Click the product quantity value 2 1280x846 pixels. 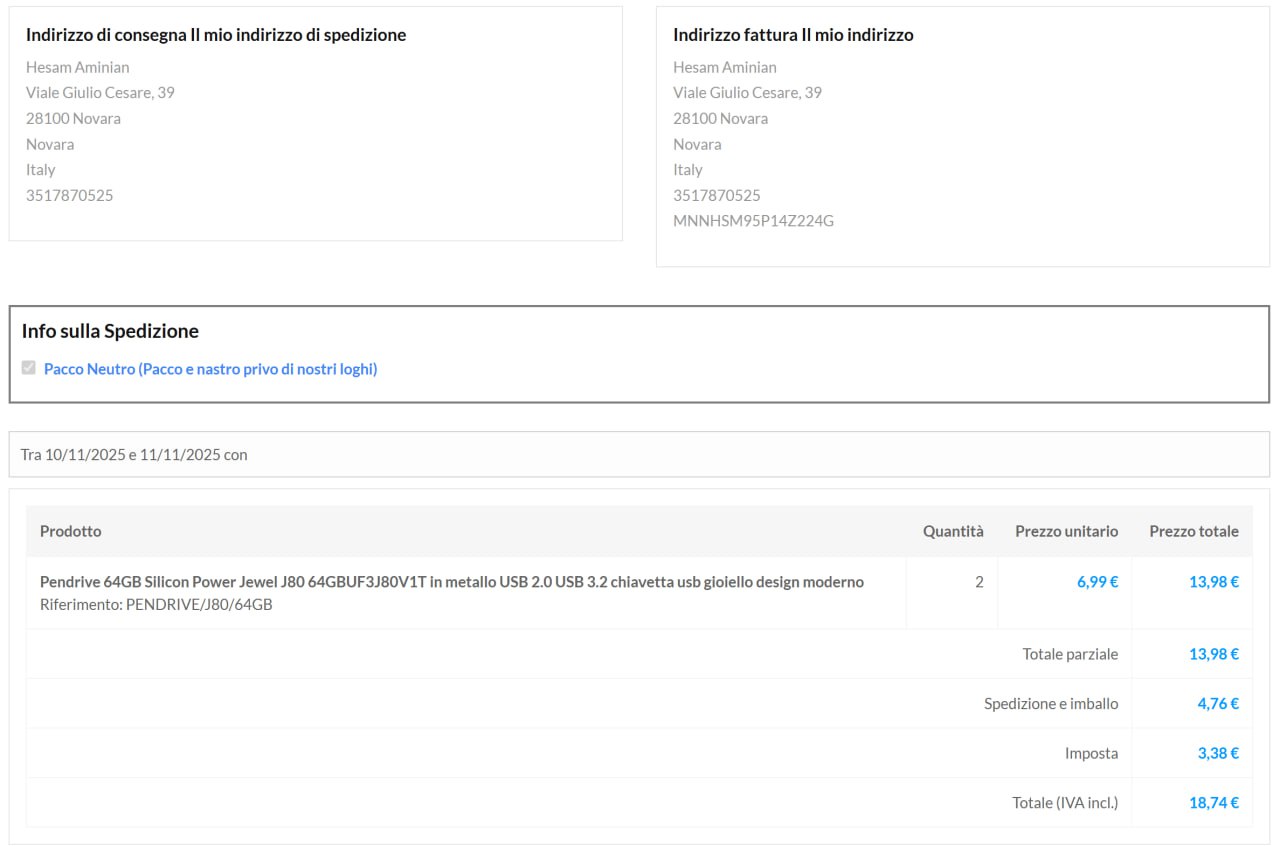pos(979,582)
